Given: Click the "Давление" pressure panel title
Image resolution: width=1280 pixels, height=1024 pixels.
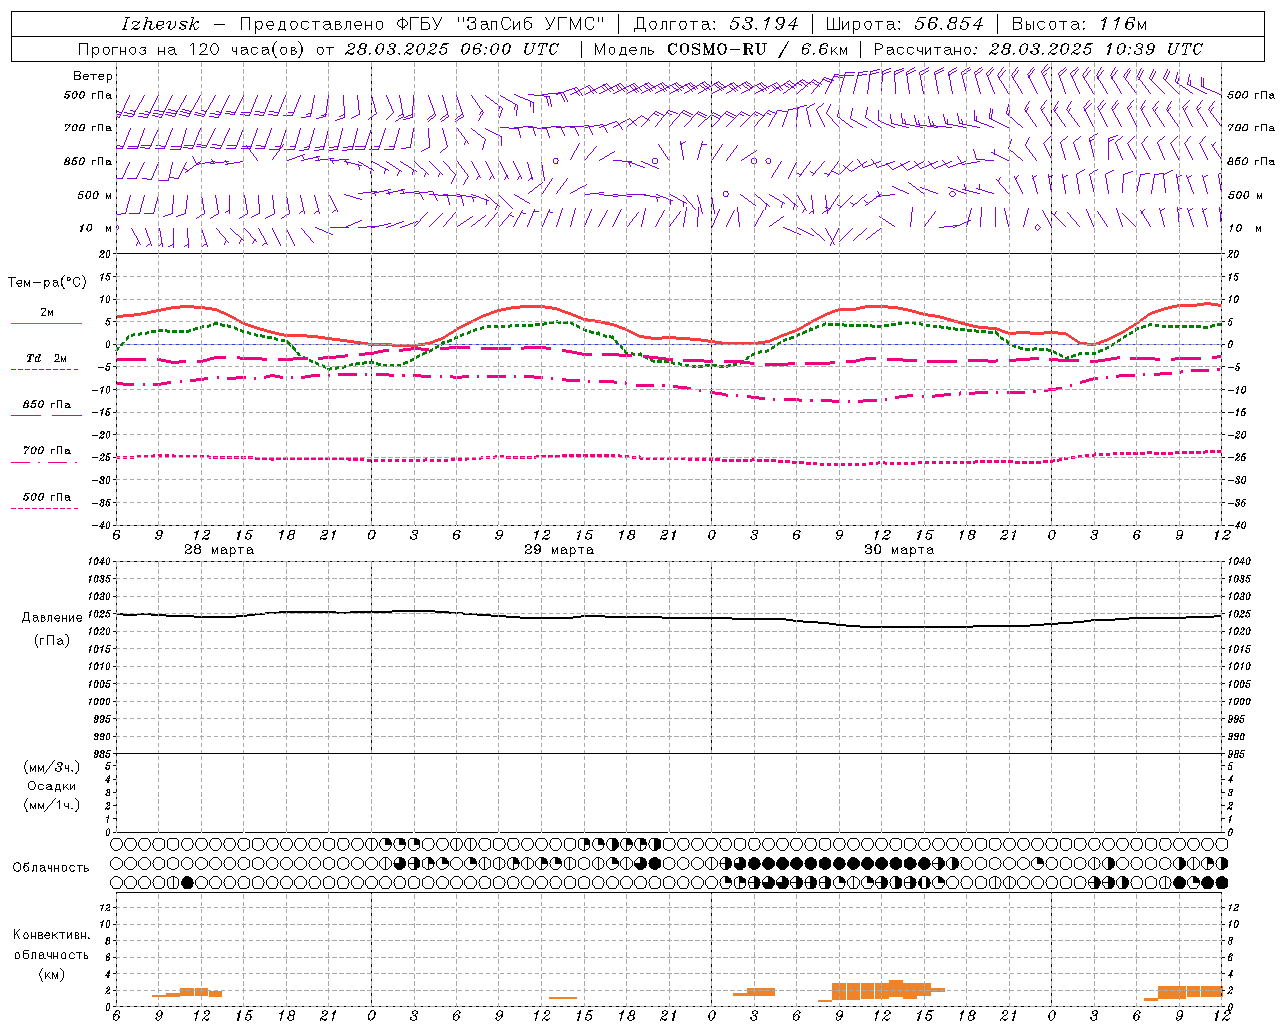Looking at the screenshot, I should [52, 618].
